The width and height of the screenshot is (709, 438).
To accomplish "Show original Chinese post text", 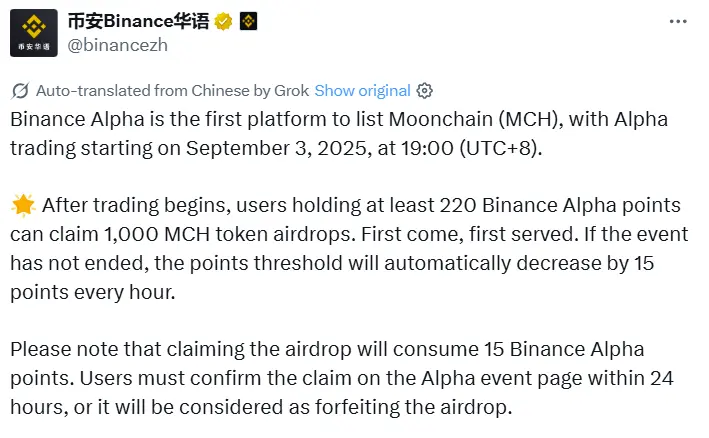I will click(362, 90).
